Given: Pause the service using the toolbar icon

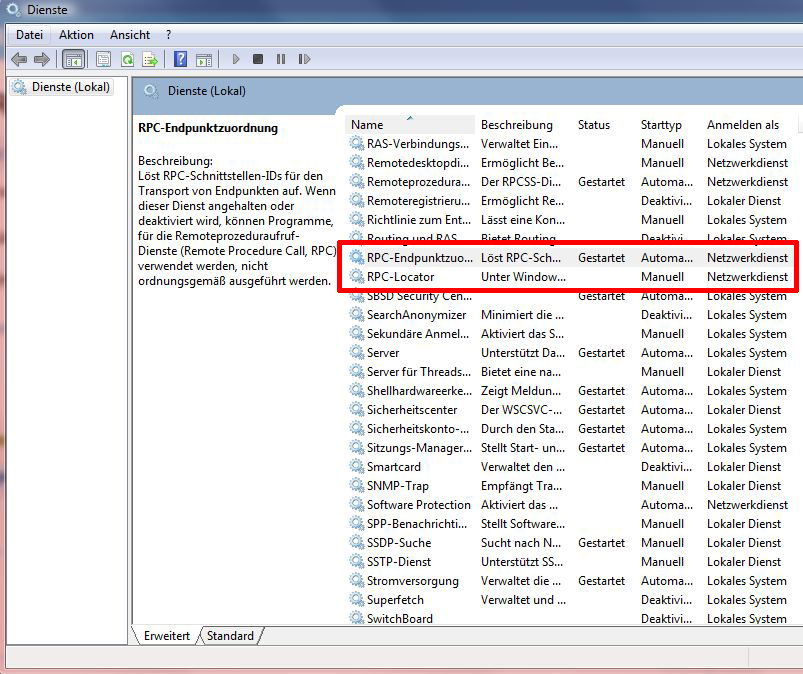Looking at the screenshot, I should (280, 59).
